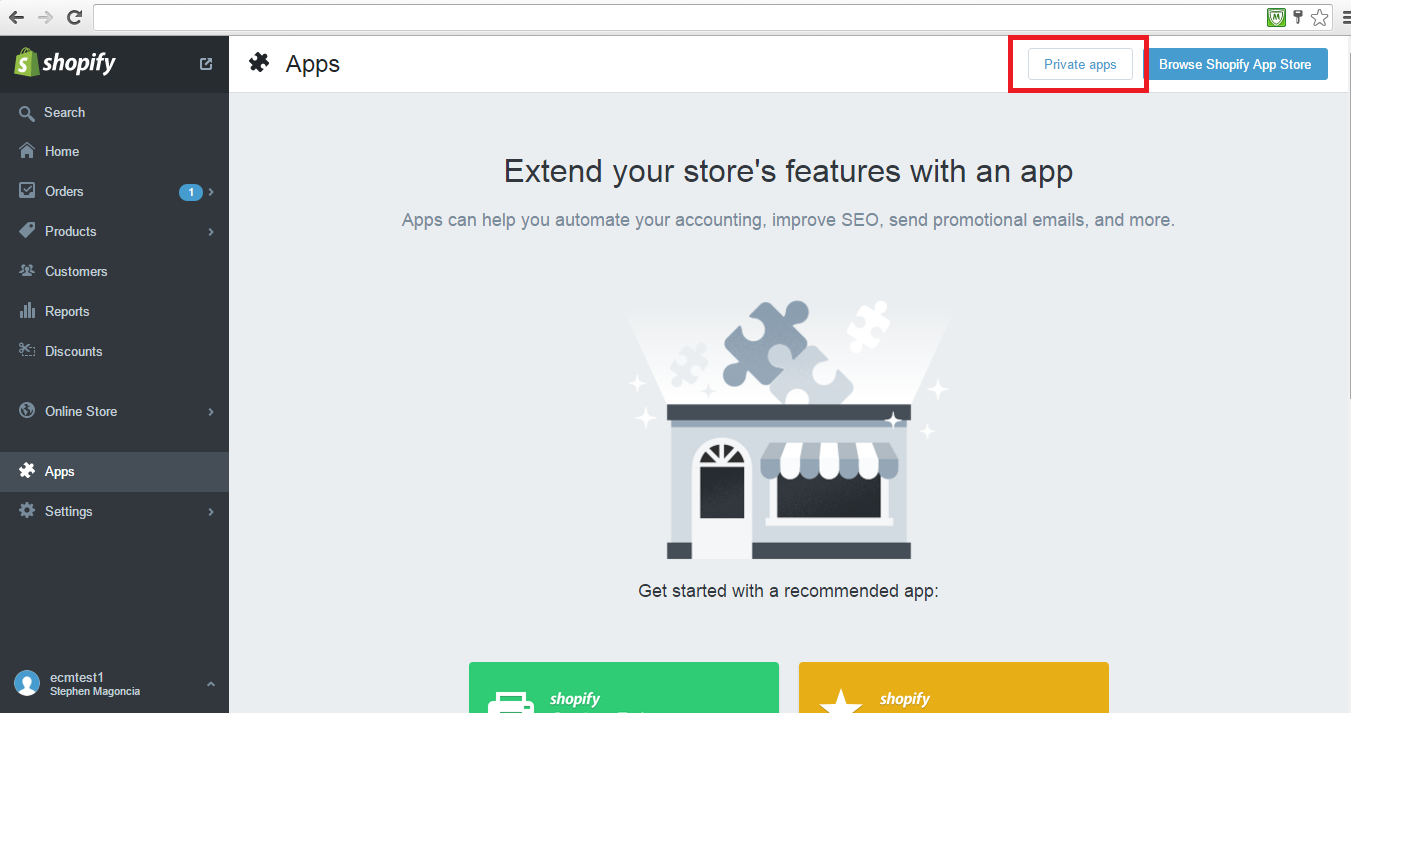1424x856 pixels.
Task: Expand the Online Store submenu chevron
Action: pyautogui.click(x=211, y=412)
